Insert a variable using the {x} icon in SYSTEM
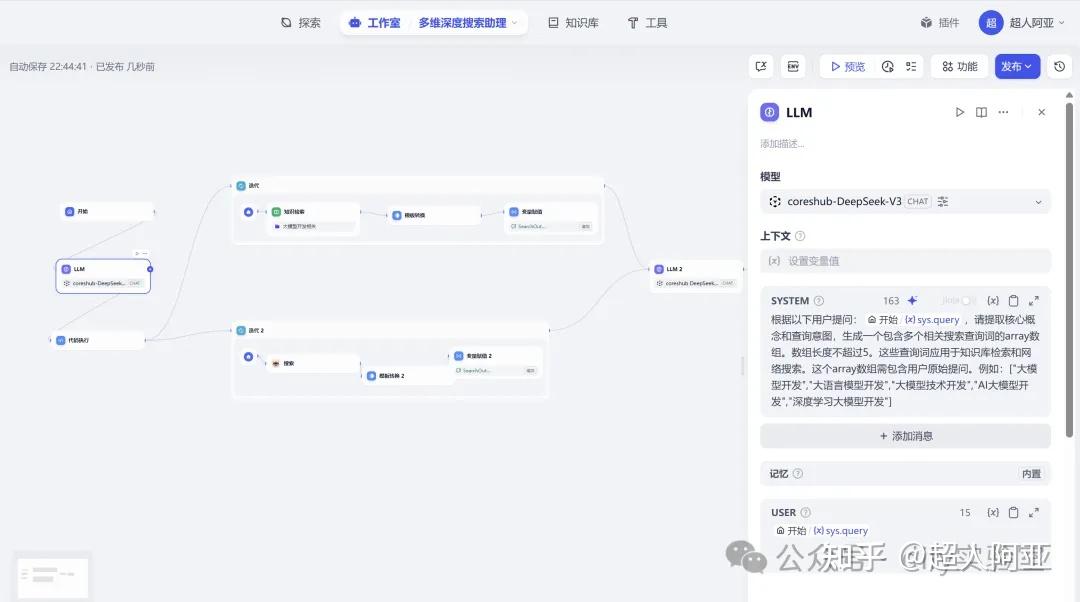 [994, 300]
